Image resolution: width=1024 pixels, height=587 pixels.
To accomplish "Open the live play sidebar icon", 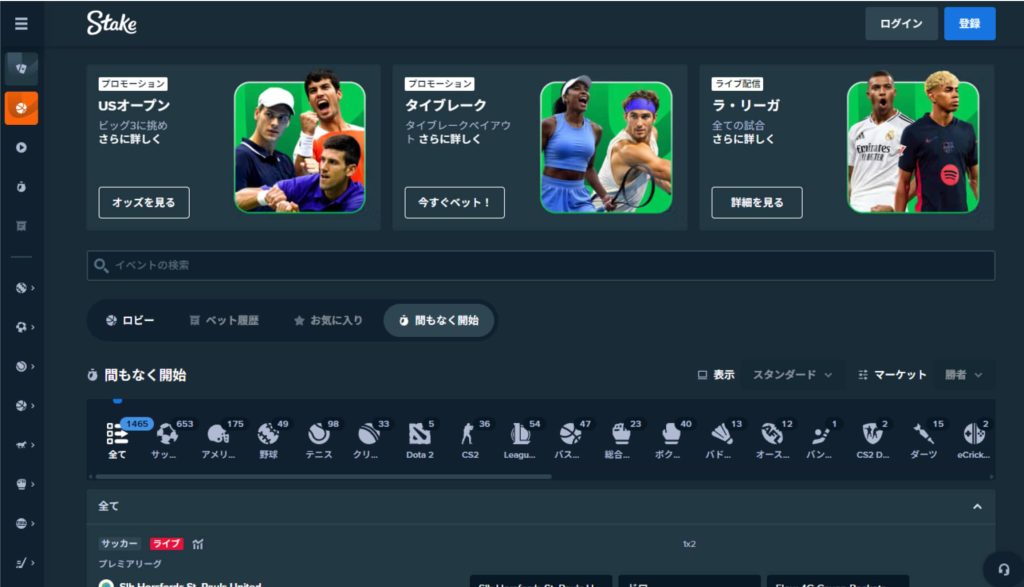I will [x=21, y=148].
